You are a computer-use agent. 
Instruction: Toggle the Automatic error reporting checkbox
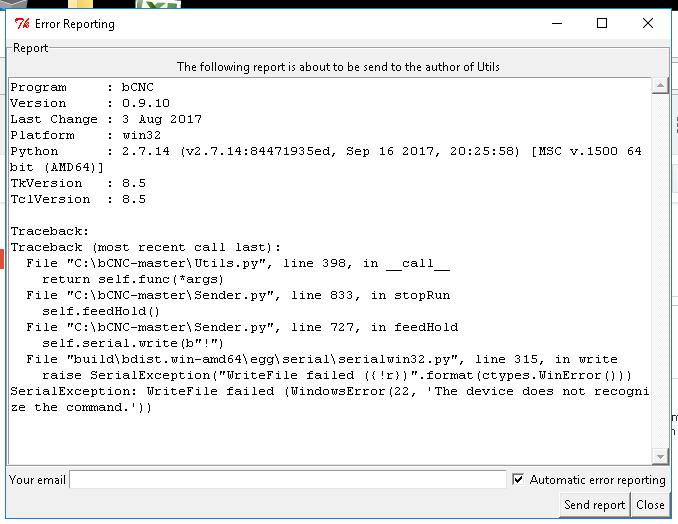point(518,479)
